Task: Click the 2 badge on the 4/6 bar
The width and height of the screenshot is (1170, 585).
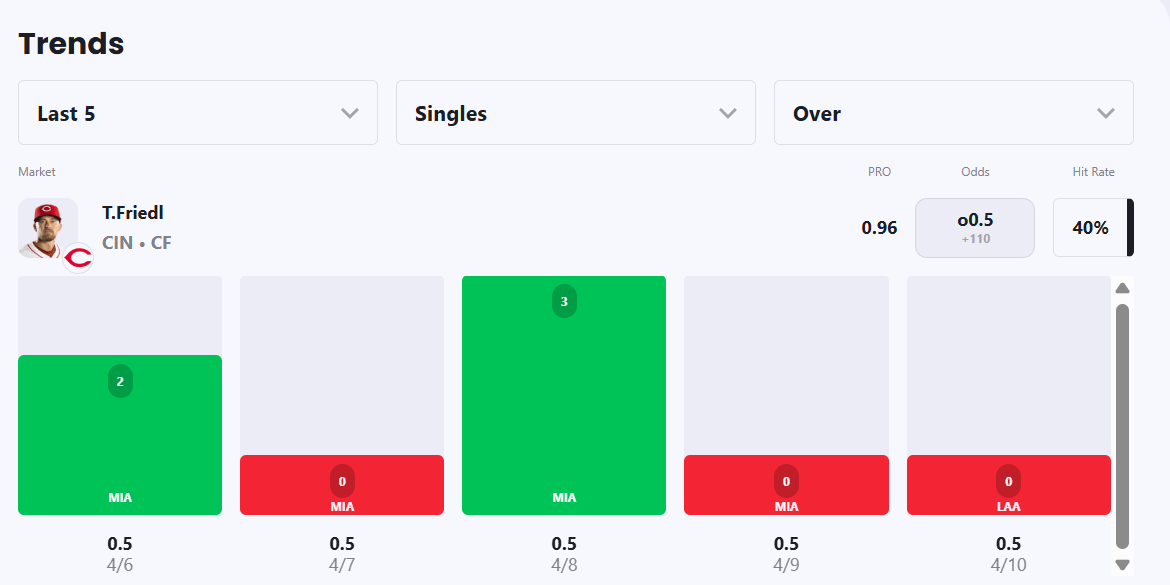Action: pyautogui.click(x=120, y=381)
